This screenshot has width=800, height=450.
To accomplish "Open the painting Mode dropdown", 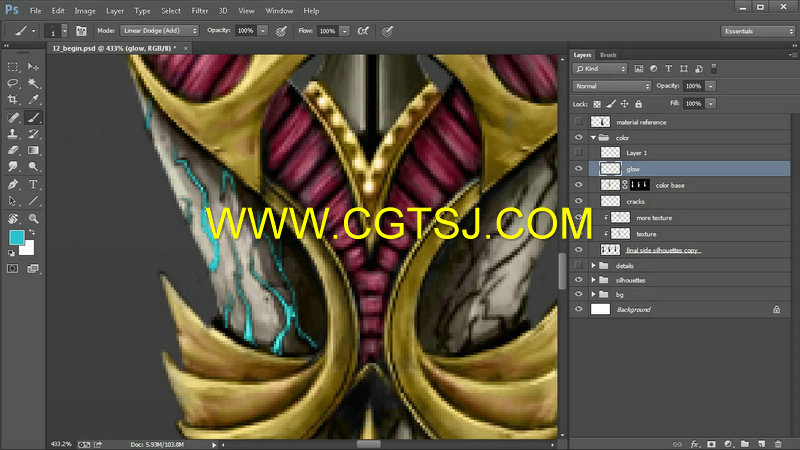I will coord(159,31).
